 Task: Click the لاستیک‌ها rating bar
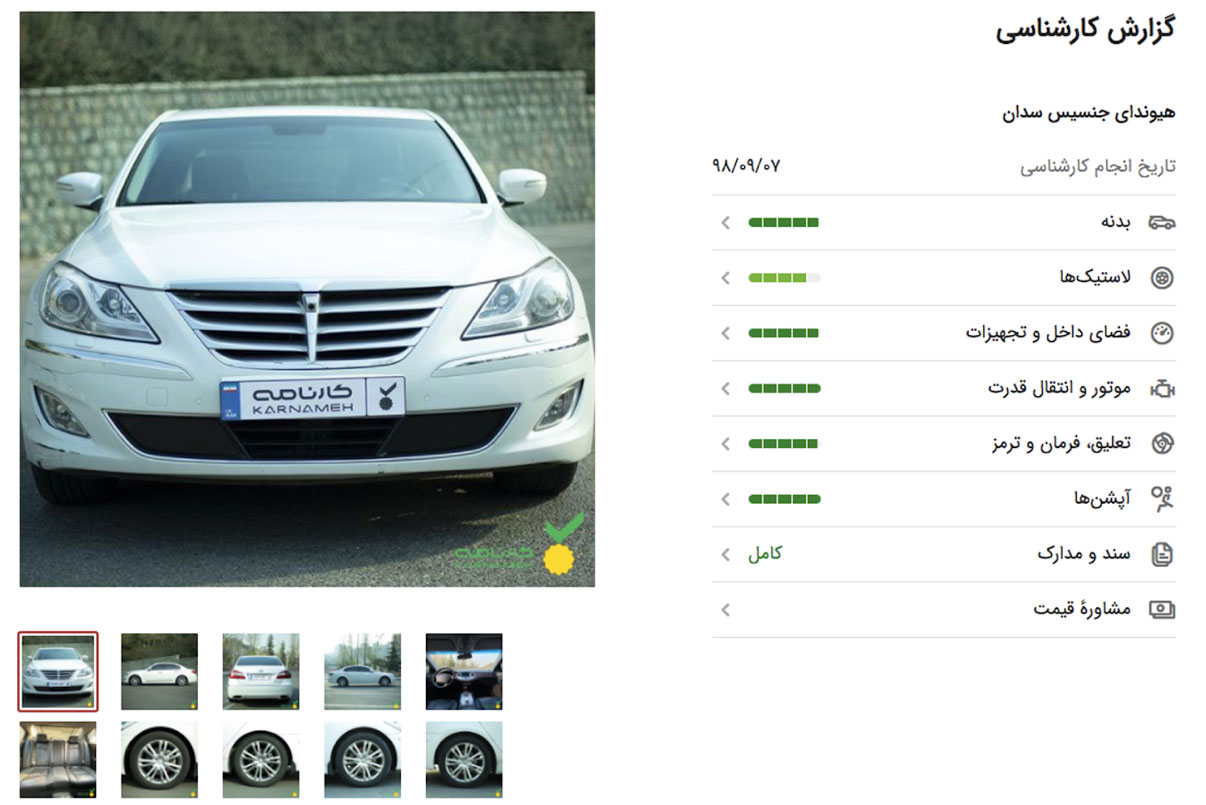(784, 277)
